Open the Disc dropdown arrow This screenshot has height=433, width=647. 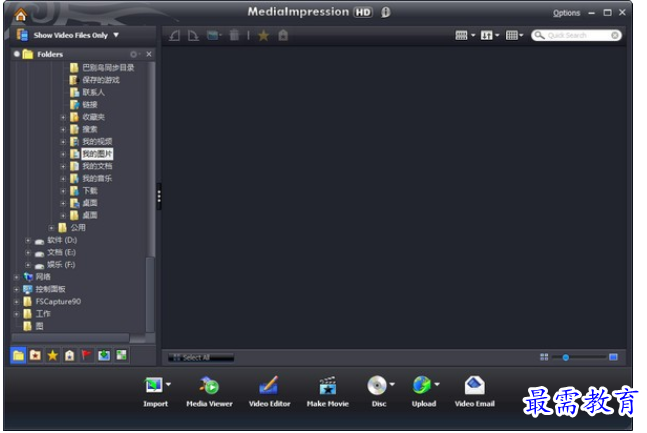point(392,384)
